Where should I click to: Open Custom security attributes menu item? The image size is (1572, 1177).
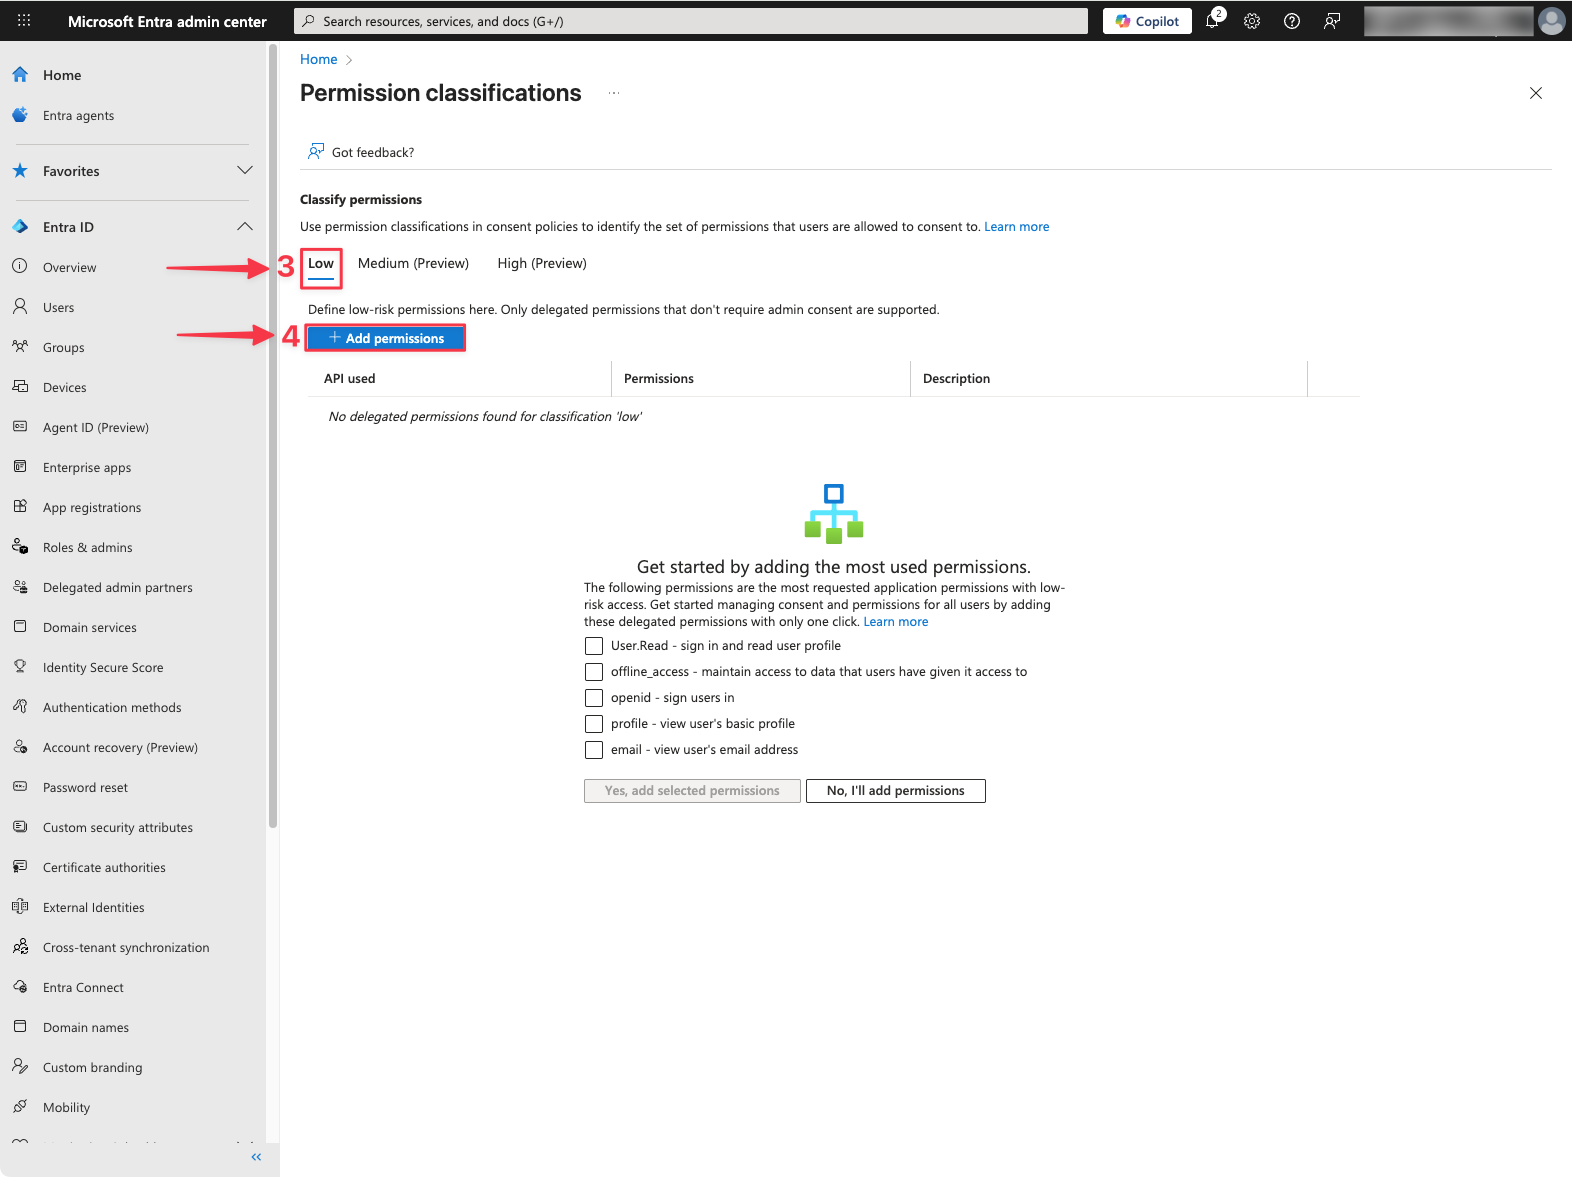coord(118,827)
